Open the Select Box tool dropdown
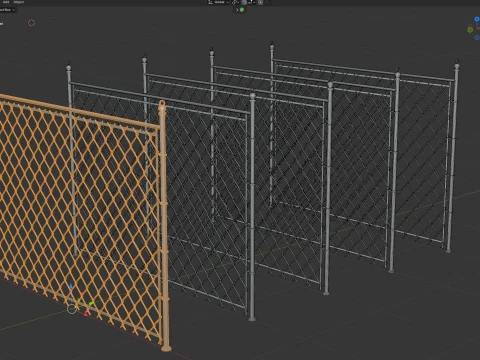Image resolution: width=480 pixels, height=360 pixels. tap(7, 10)
